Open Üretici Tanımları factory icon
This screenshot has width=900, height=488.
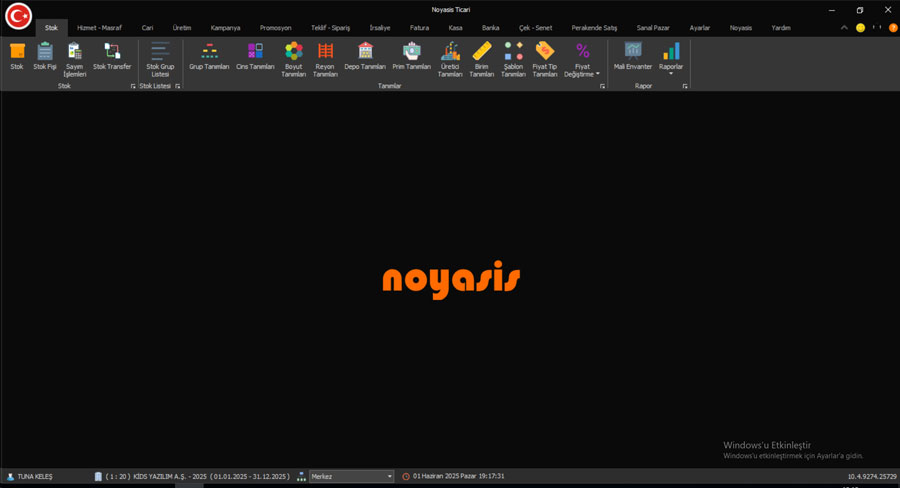click(x=450, y=51)
